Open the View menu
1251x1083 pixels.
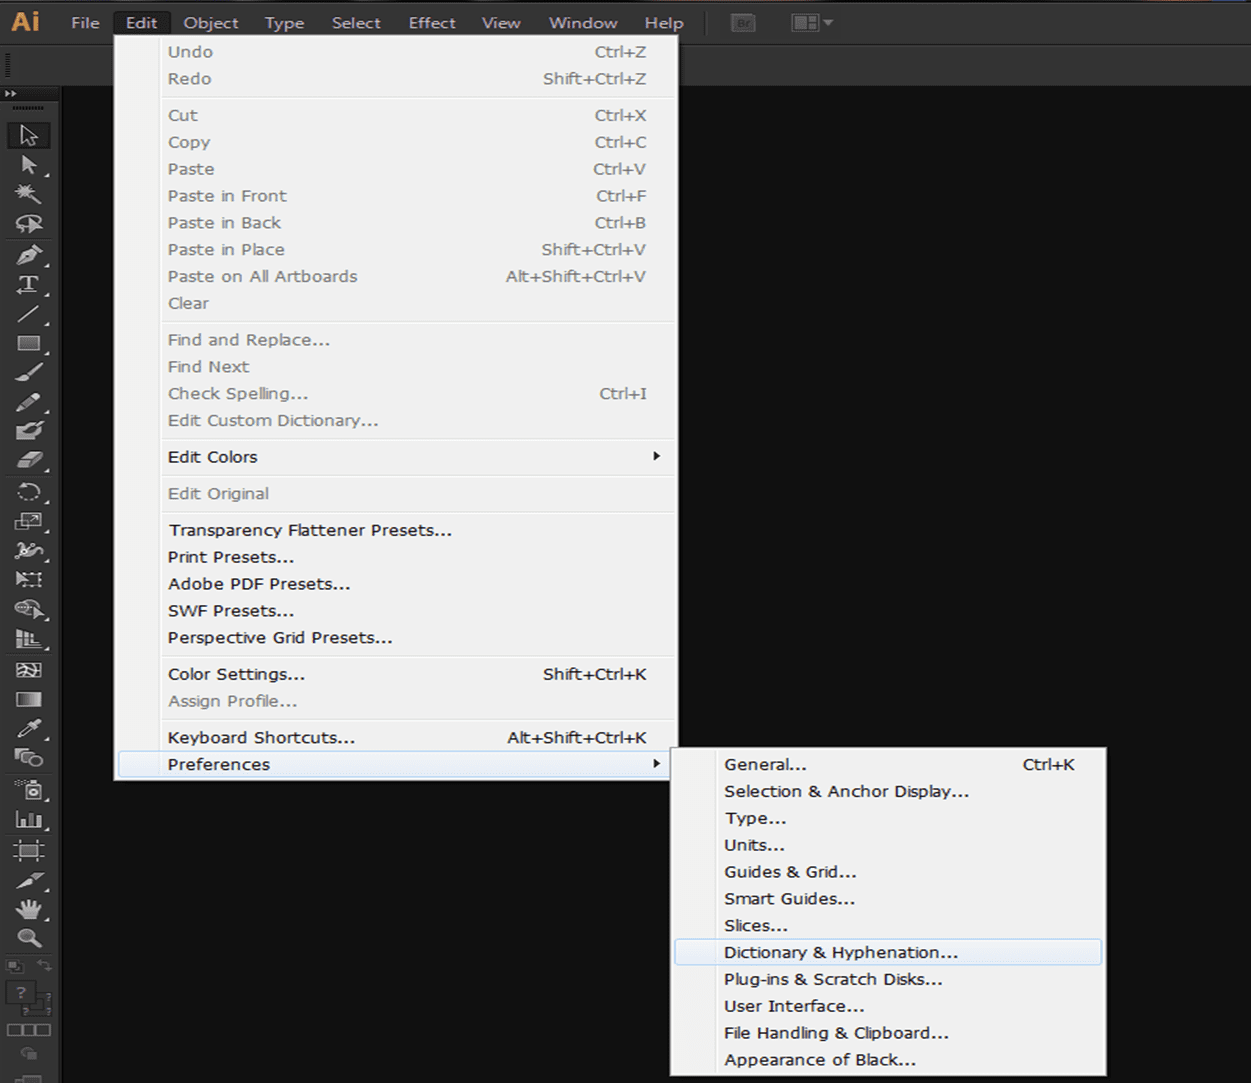501,22
